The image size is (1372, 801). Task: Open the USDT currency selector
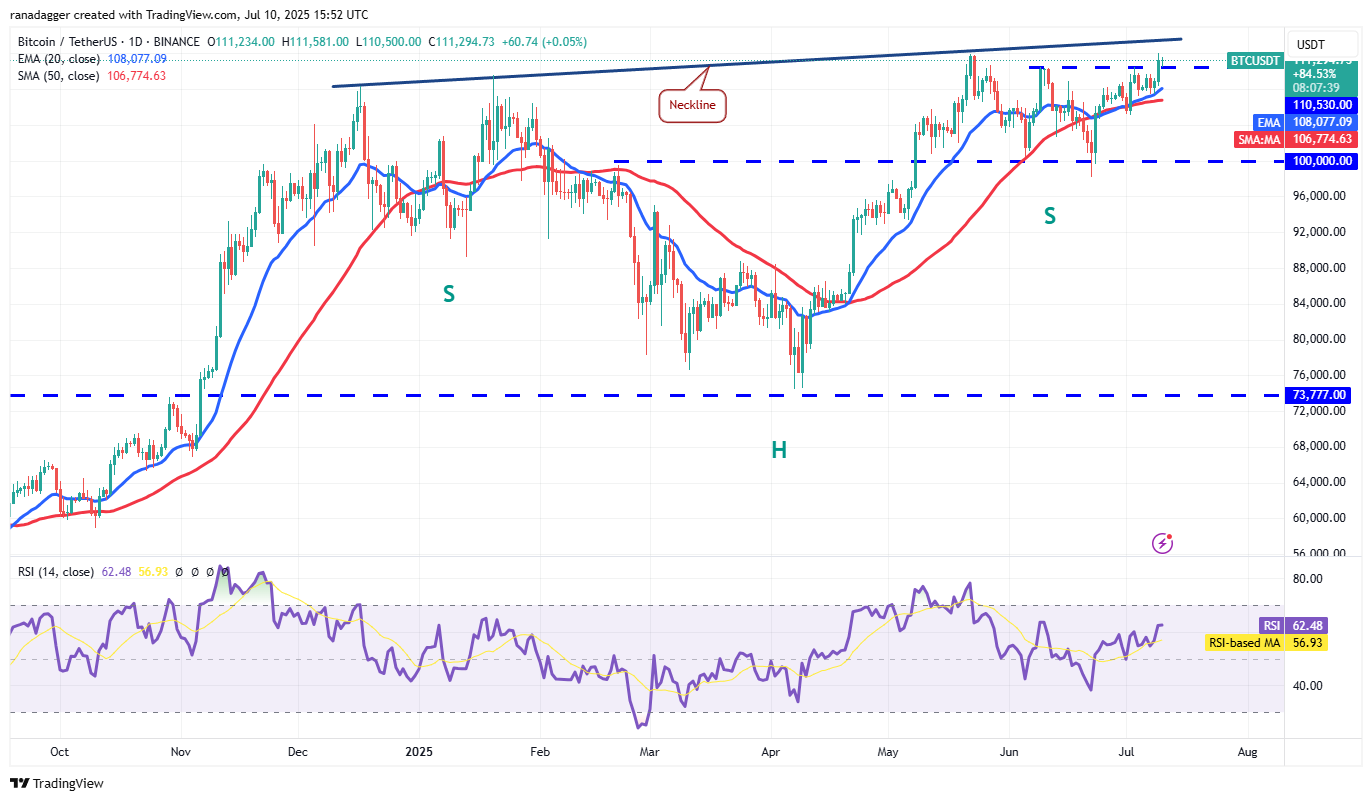click(x=1309, y=44)
